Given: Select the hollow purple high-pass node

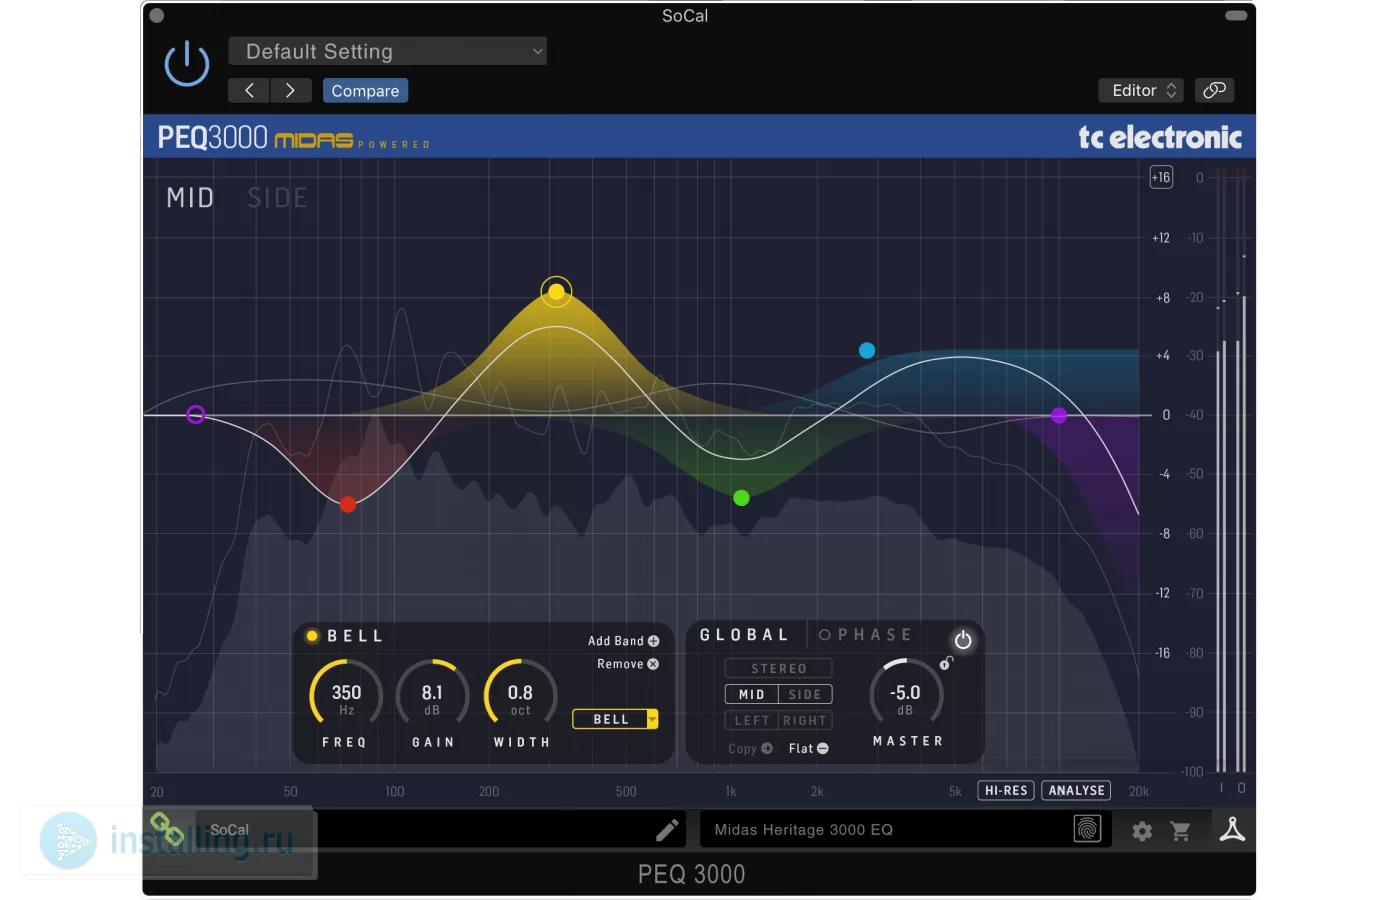Looking at the screenshot, I should [x=196, y=414].
